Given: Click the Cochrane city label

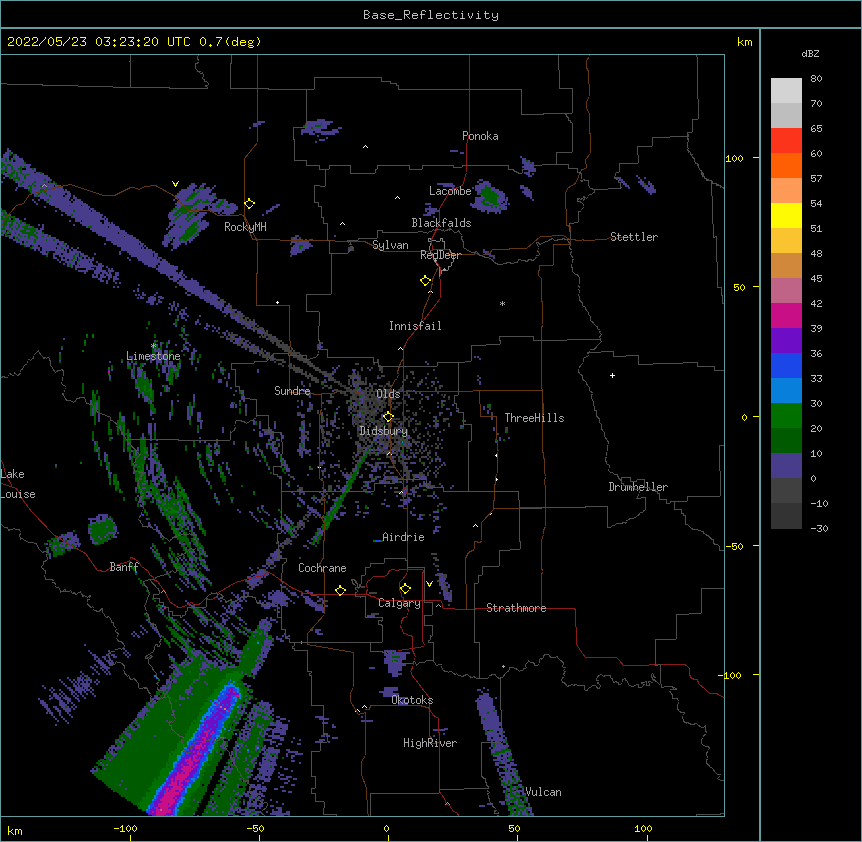Looking at the screenshot, I should click(322, 568).
